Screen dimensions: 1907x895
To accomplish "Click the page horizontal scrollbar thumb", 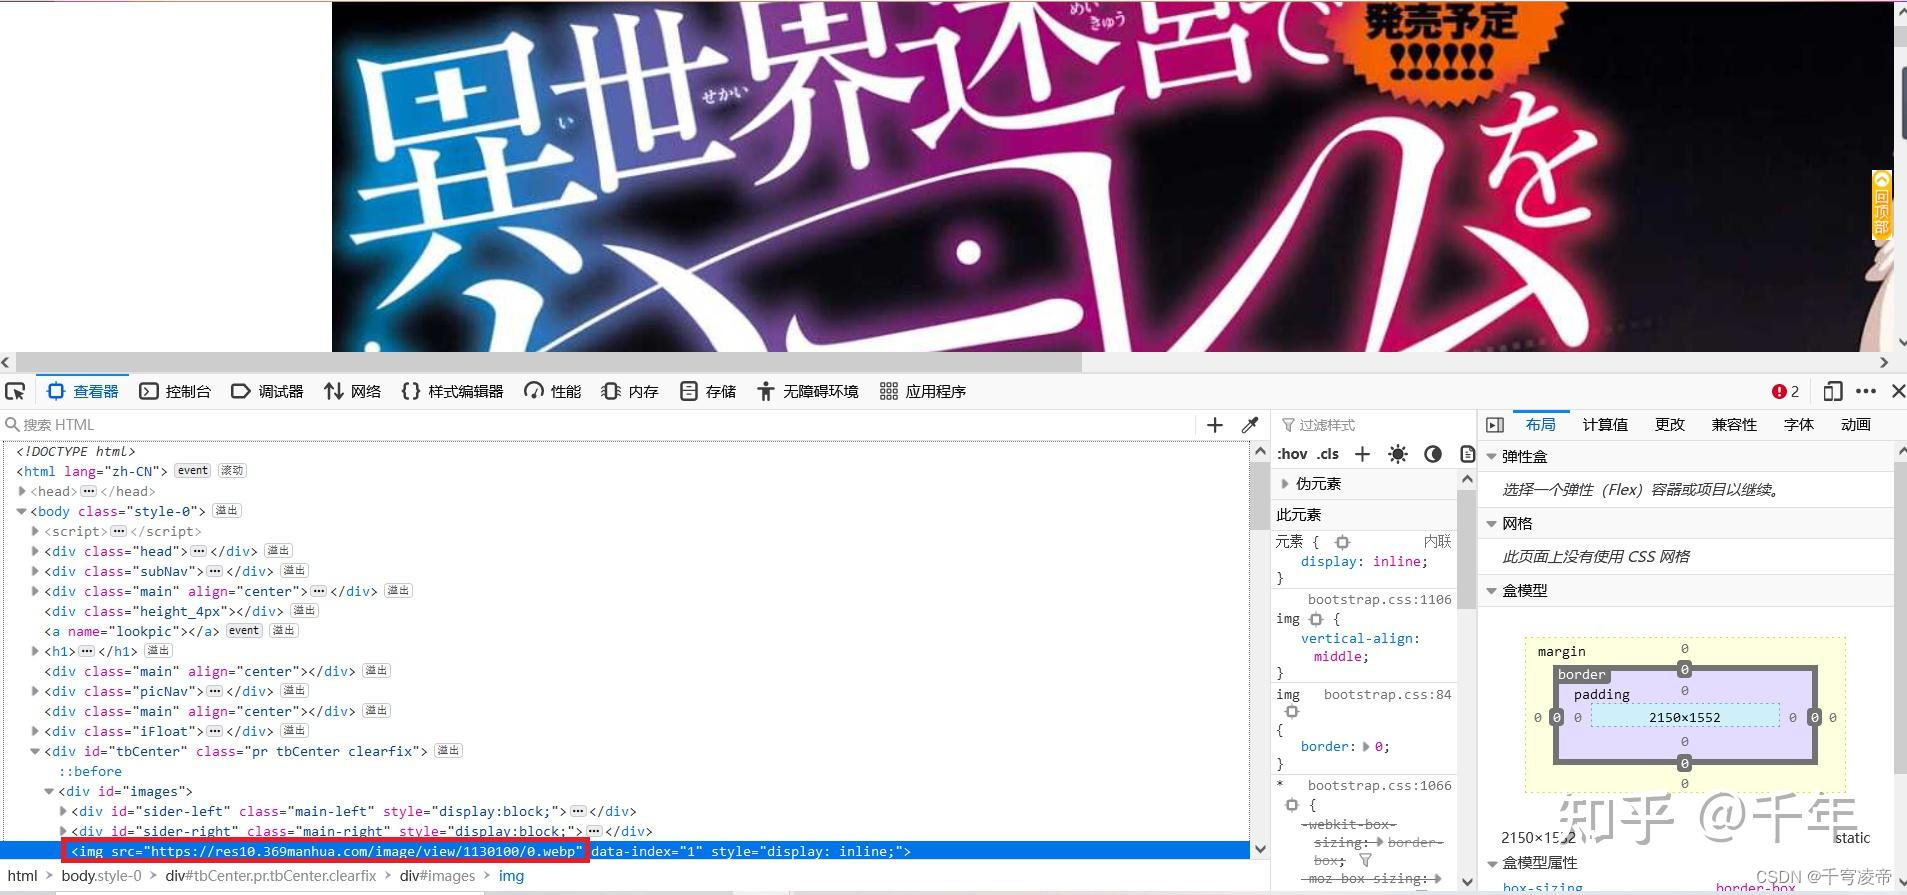I will tap(549, 362).
